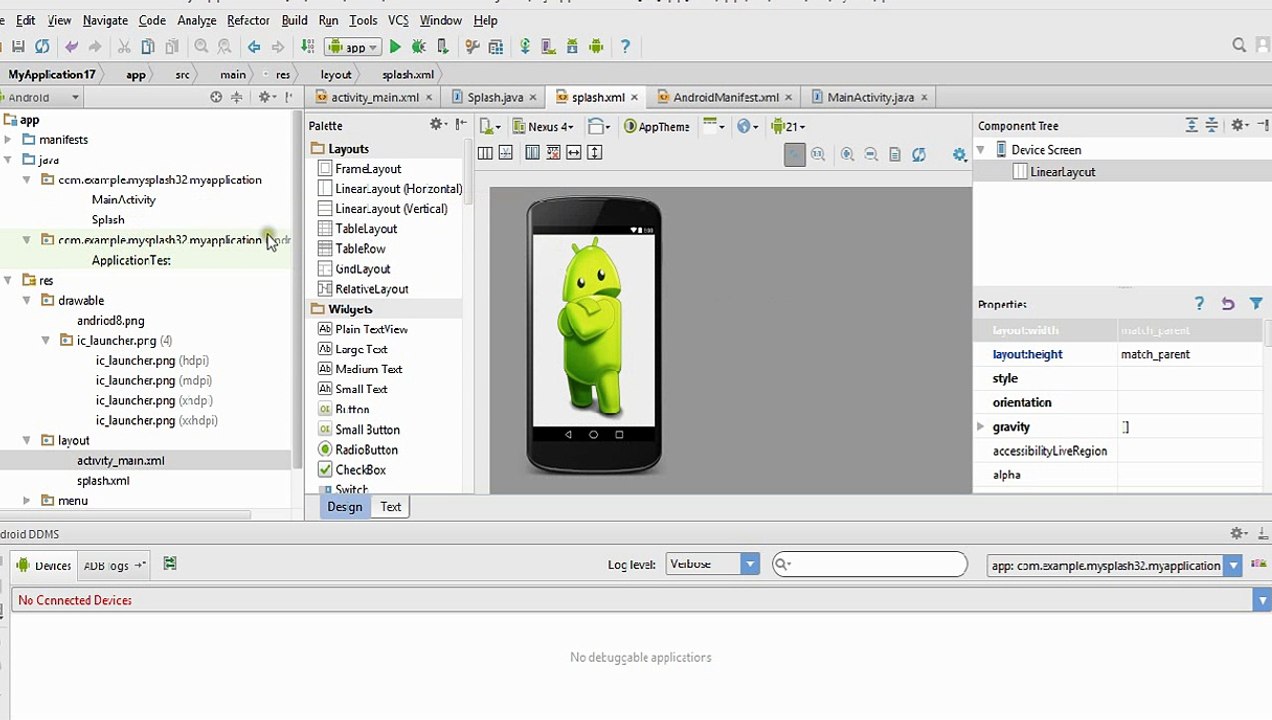Select TableLayout in Palette

[x=357, y=229]
